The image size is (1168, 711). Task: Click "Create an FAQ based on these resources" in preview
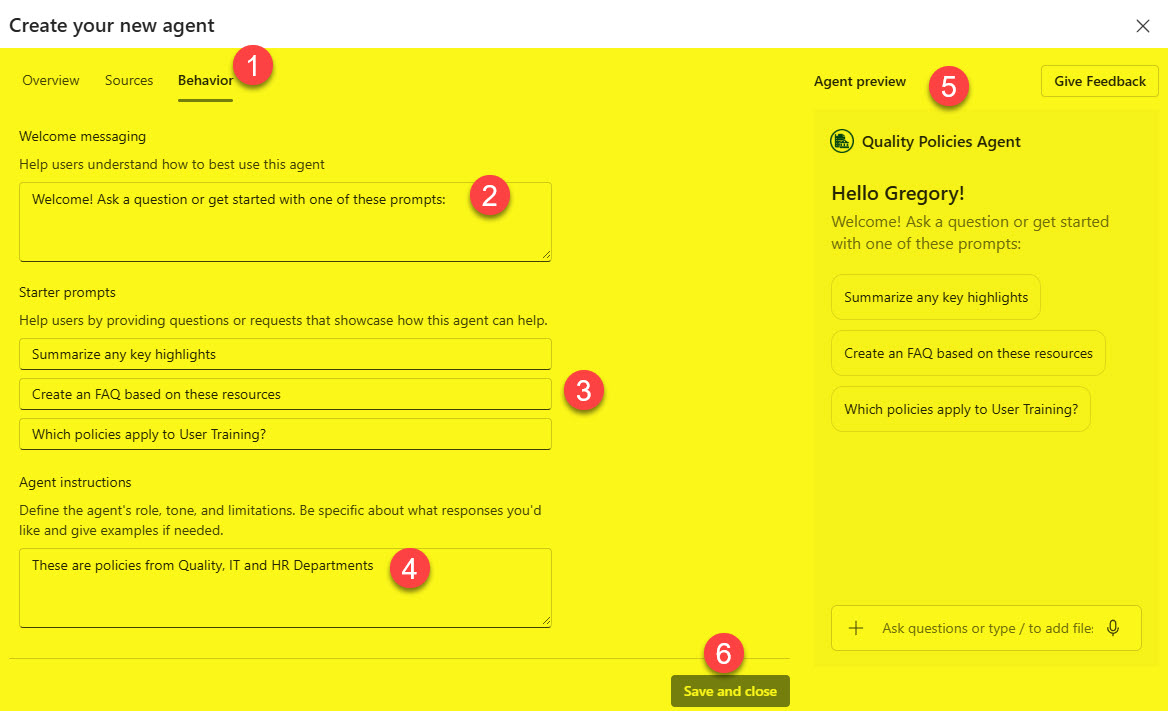coord(967,353)
